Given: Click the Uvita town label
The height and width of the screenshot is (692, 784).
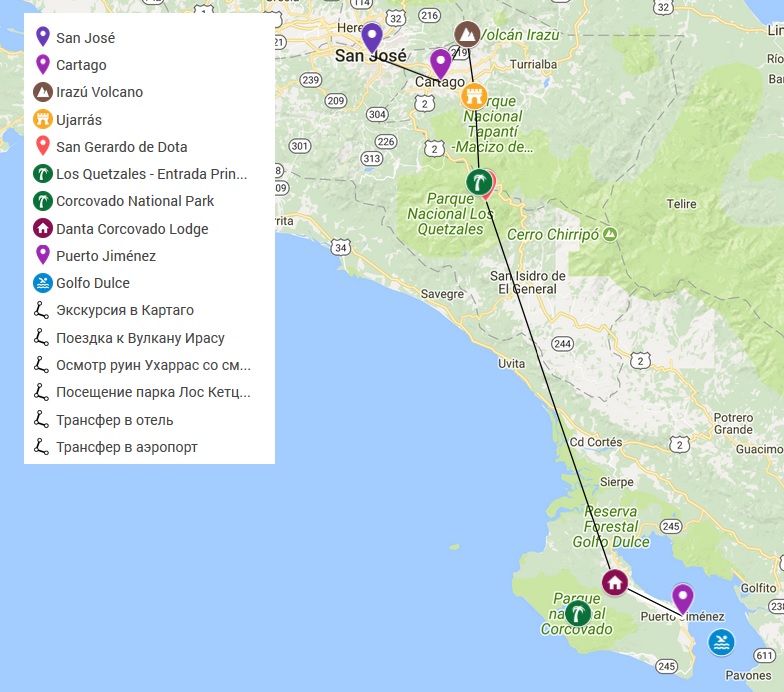Looking at the screenshot, I should coord(511,364).
